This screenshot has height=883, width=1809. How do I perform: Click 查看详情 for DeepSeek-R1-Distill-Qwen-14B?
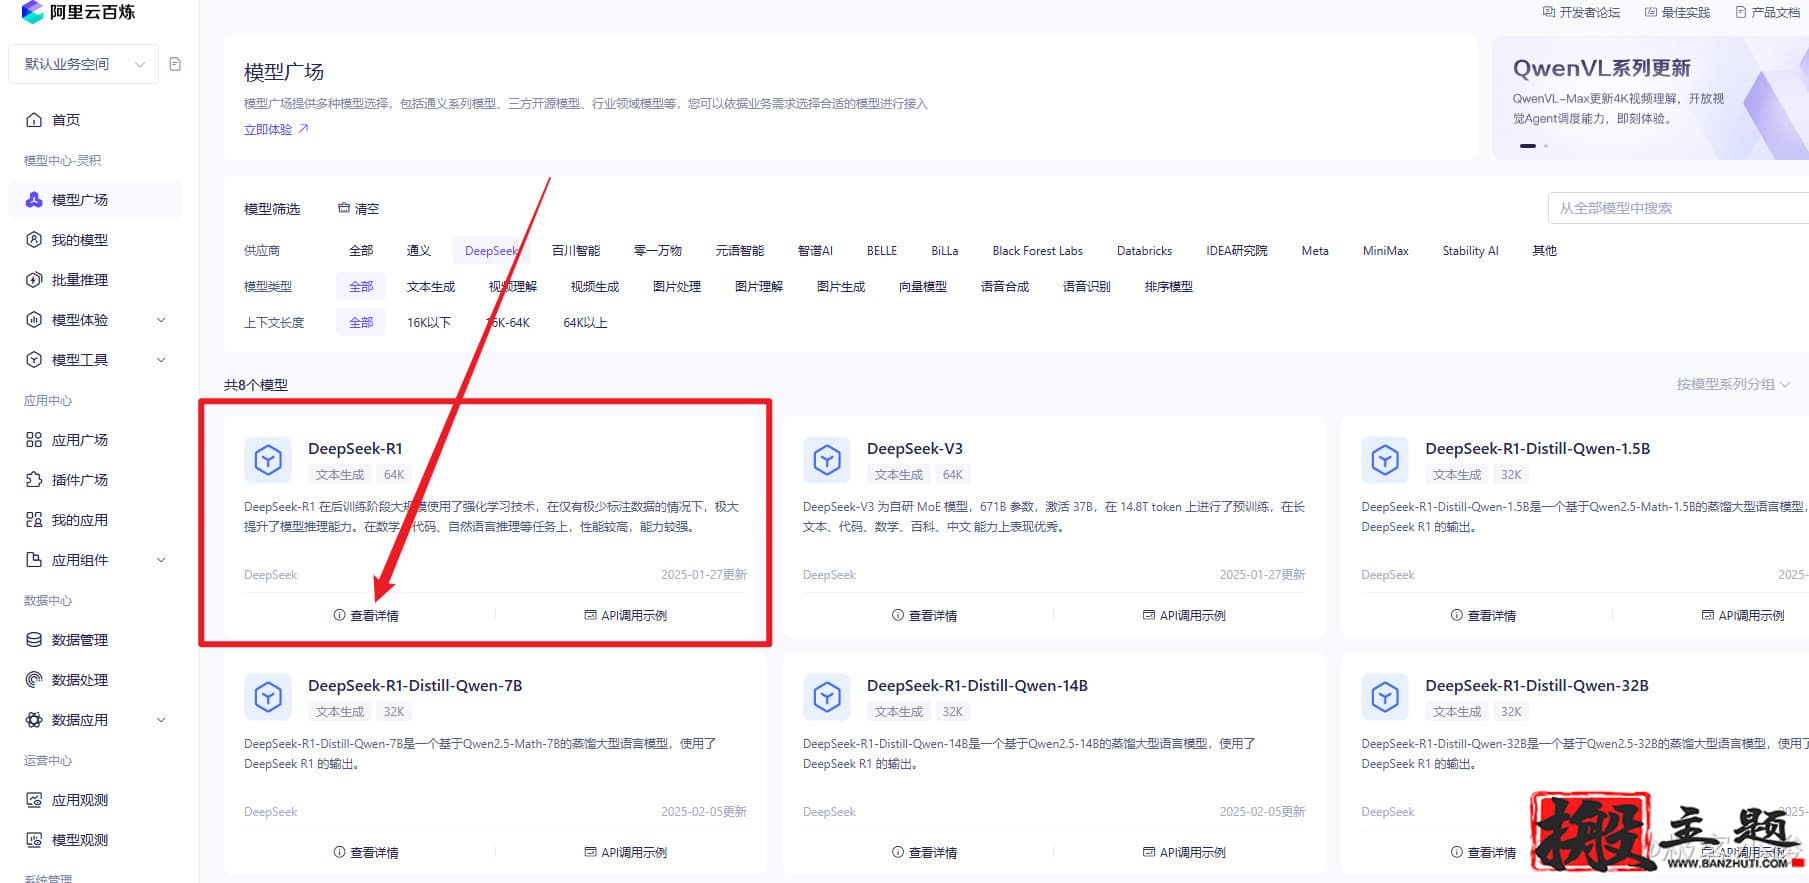point(925,853)
